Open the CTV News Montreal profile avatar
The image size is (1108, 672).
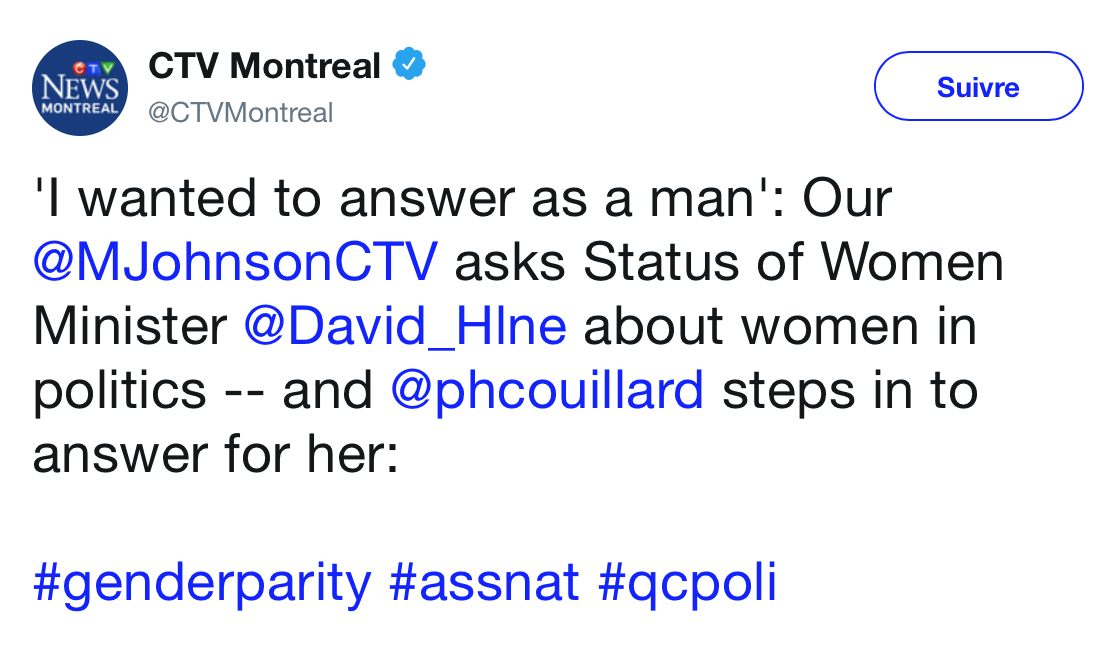pos(80,88)
